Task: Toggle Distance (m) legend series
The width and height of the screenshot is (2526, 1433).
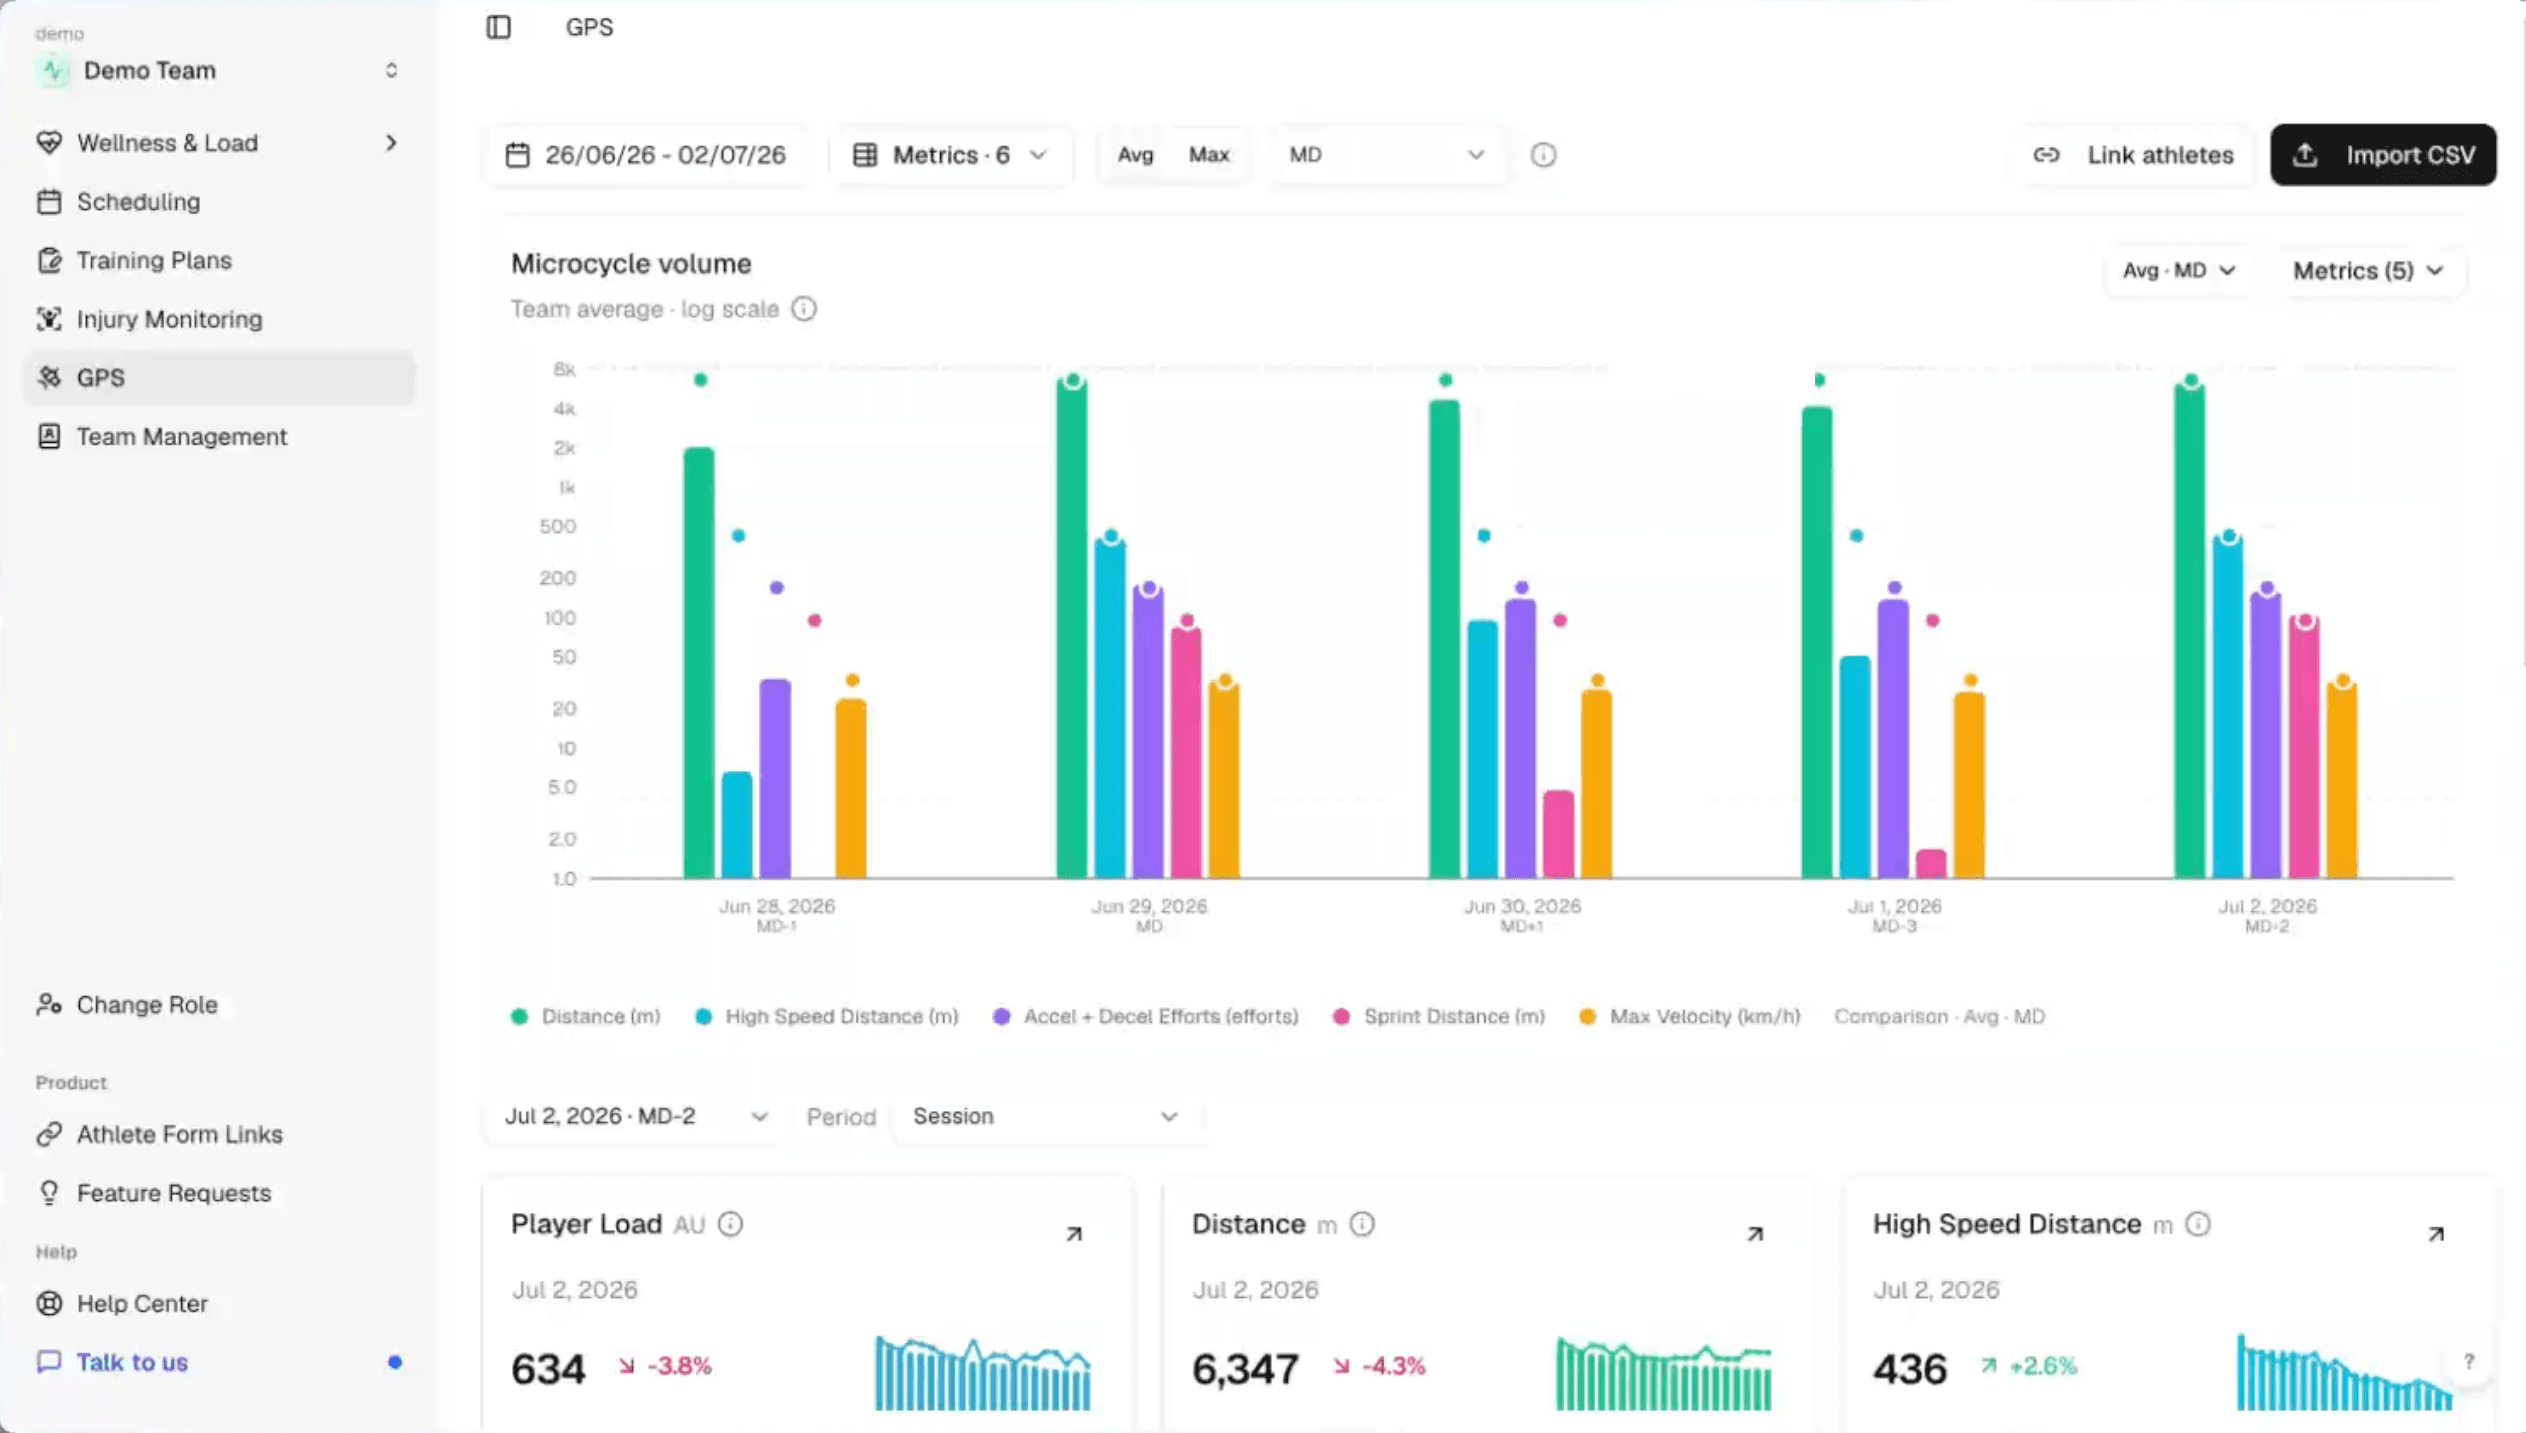Action: (585, 1017)
